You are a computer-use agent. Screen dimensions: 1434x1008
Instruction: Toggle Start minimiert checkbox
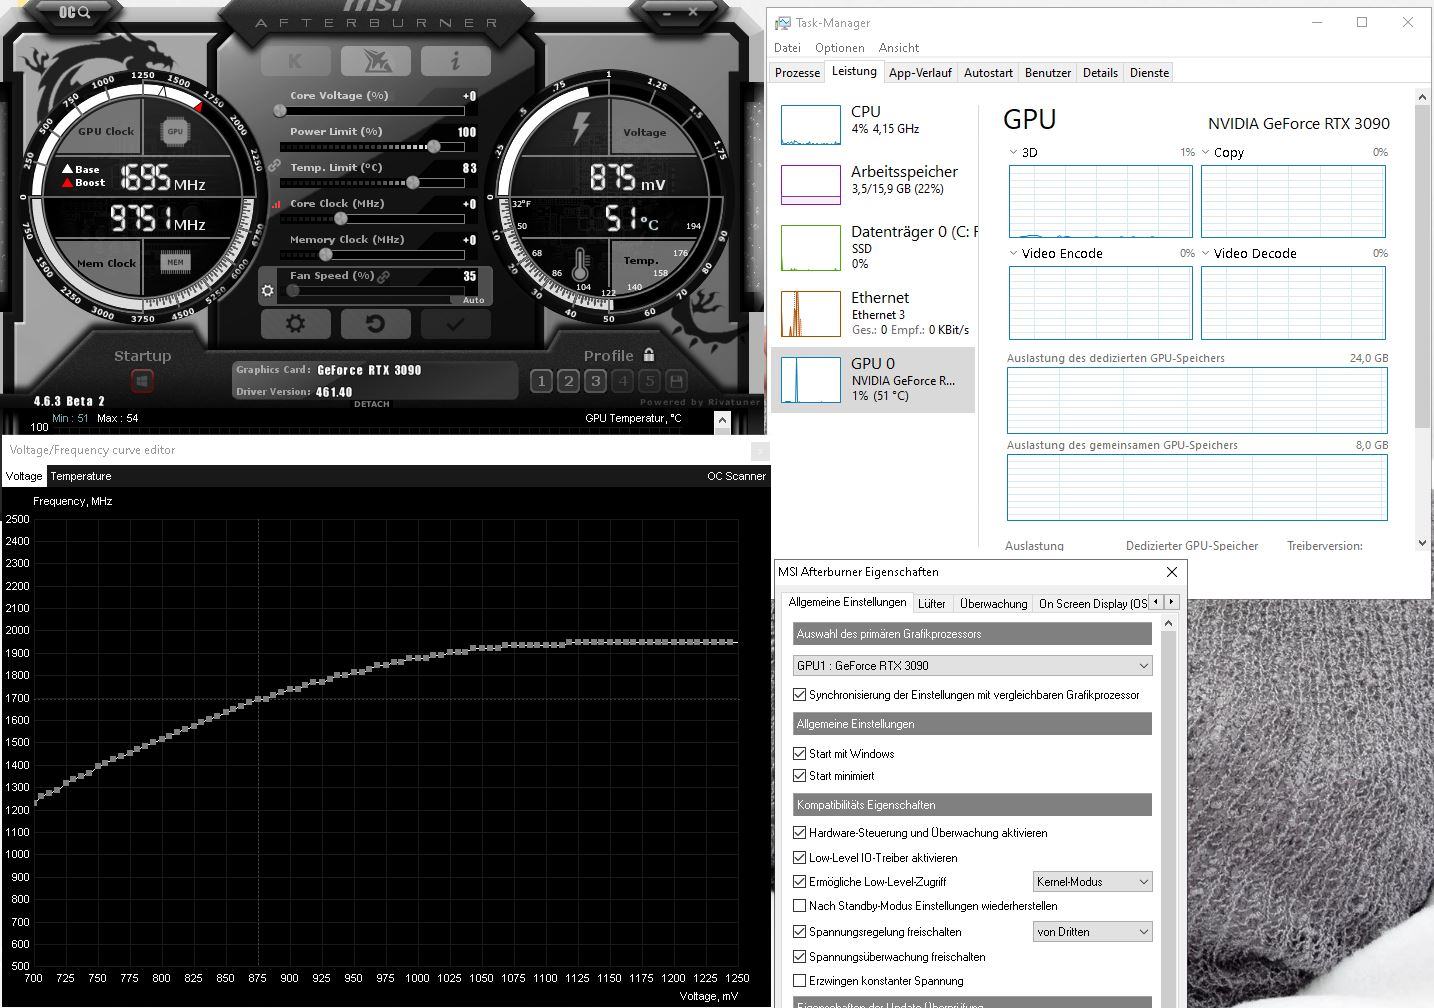coord(799,776)
